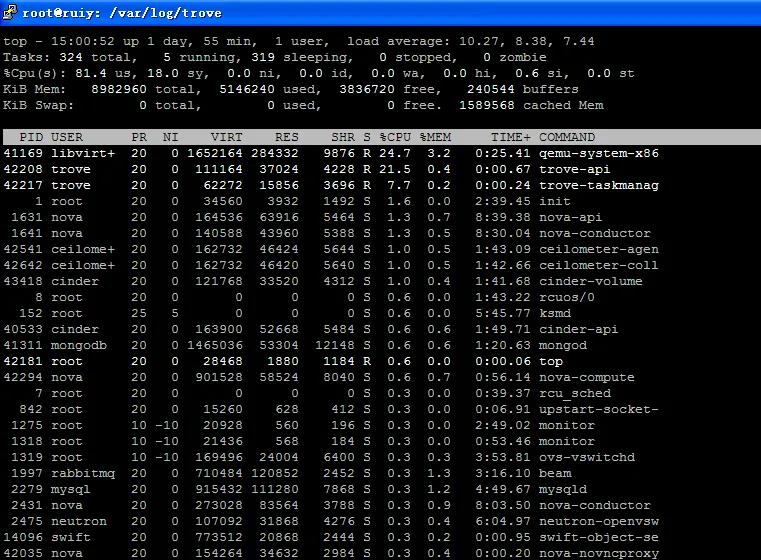Click the monitor command in row PID 1318
Viewport: 761px width, 560px height.
pos(567,442)
